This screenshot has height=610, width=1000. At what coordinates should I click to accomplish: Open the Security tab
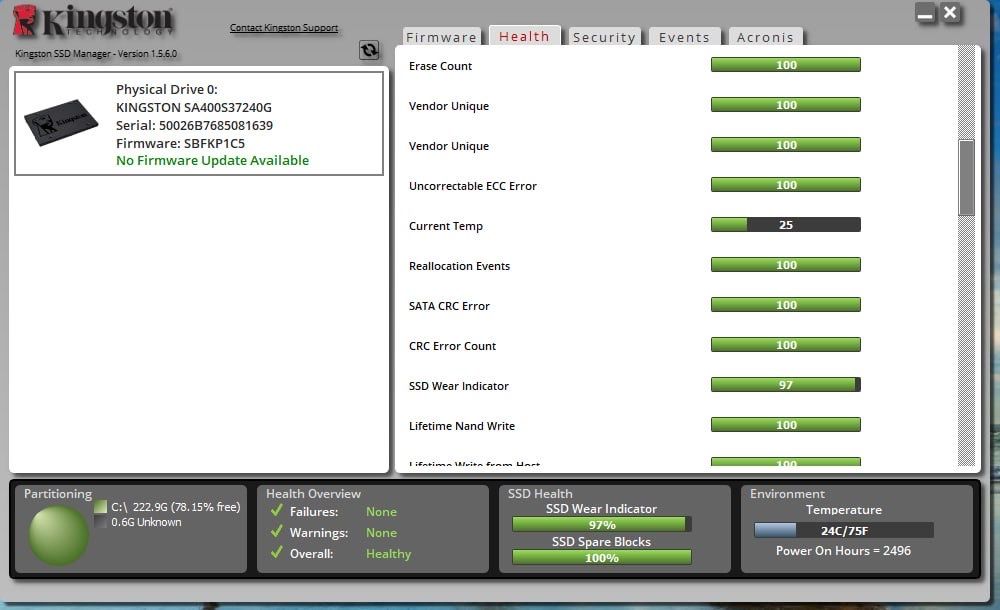(x=604, y=37)
